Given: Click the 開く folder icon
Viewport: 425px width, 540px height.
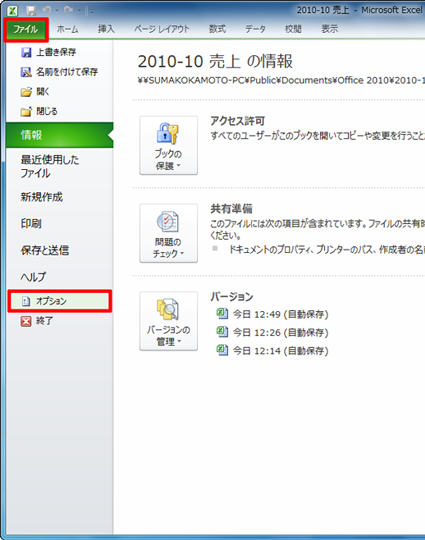Looking at the screenshot, I should click(x=26, y=92).
